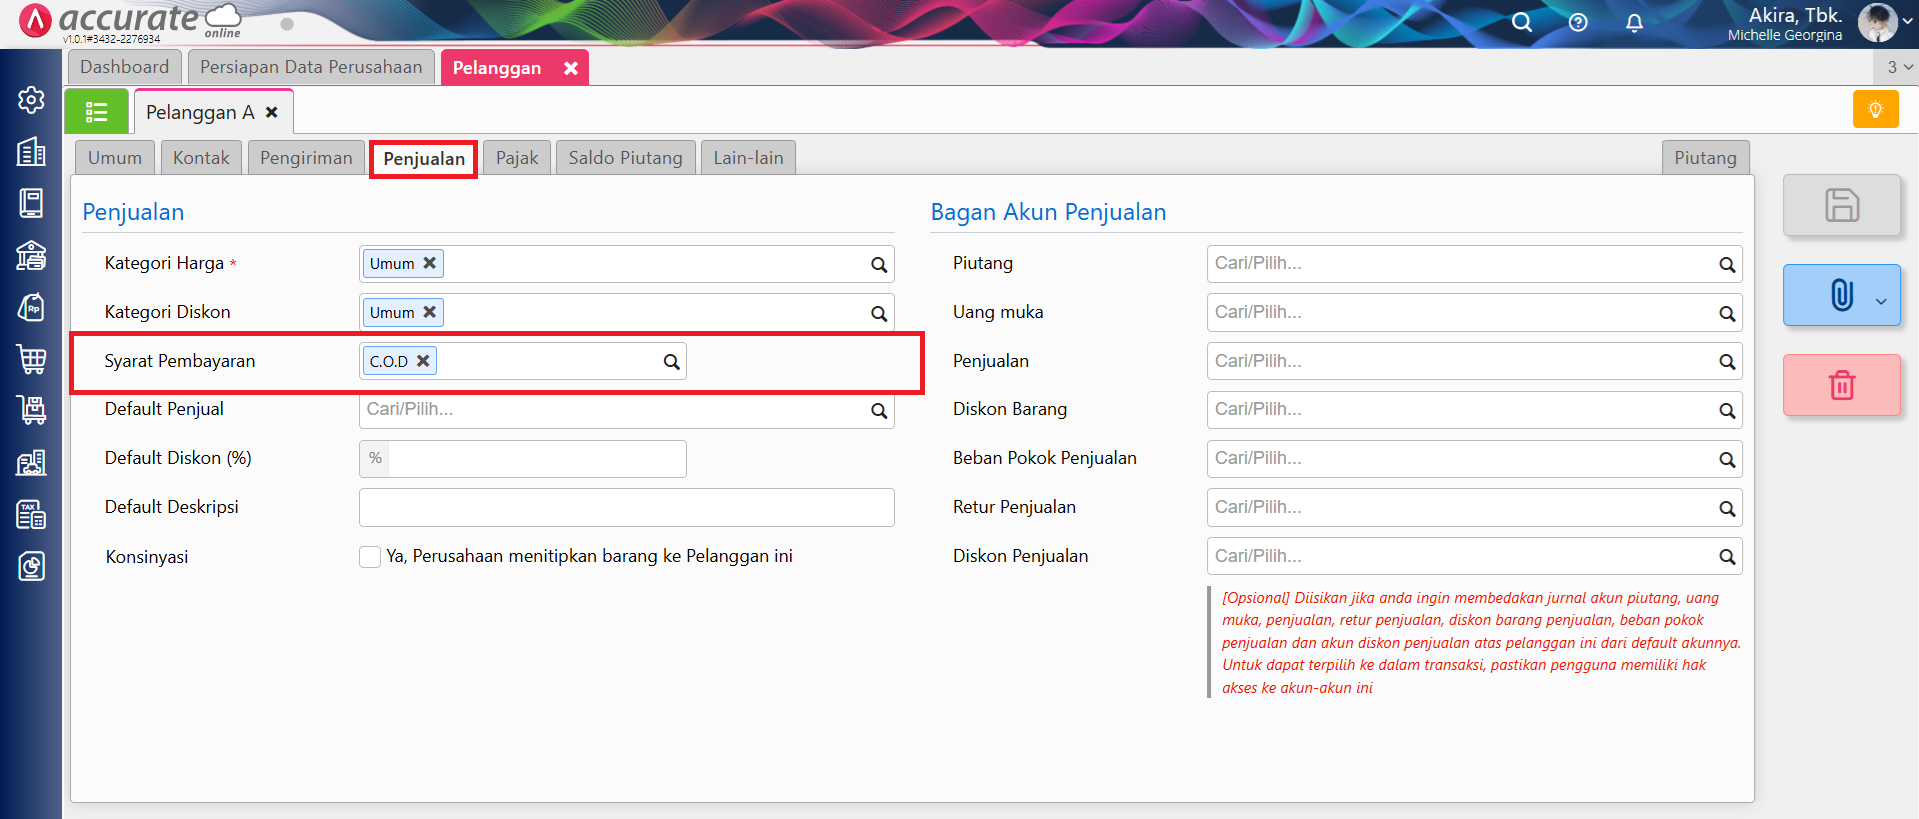Click the yellow lightbulb tips icon
The width and height of the screenshot is (1919, 819).
(1875, 109)
